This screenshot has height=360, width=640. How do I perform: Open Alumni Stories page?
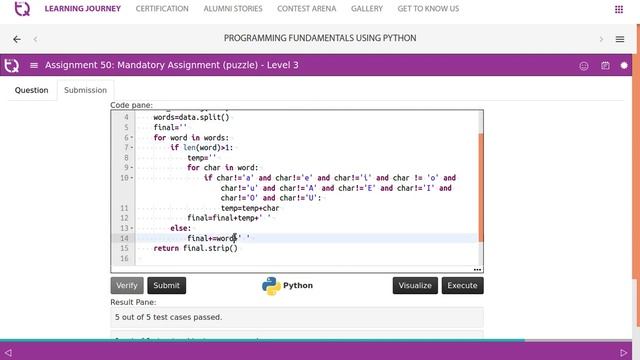[233, 9]
